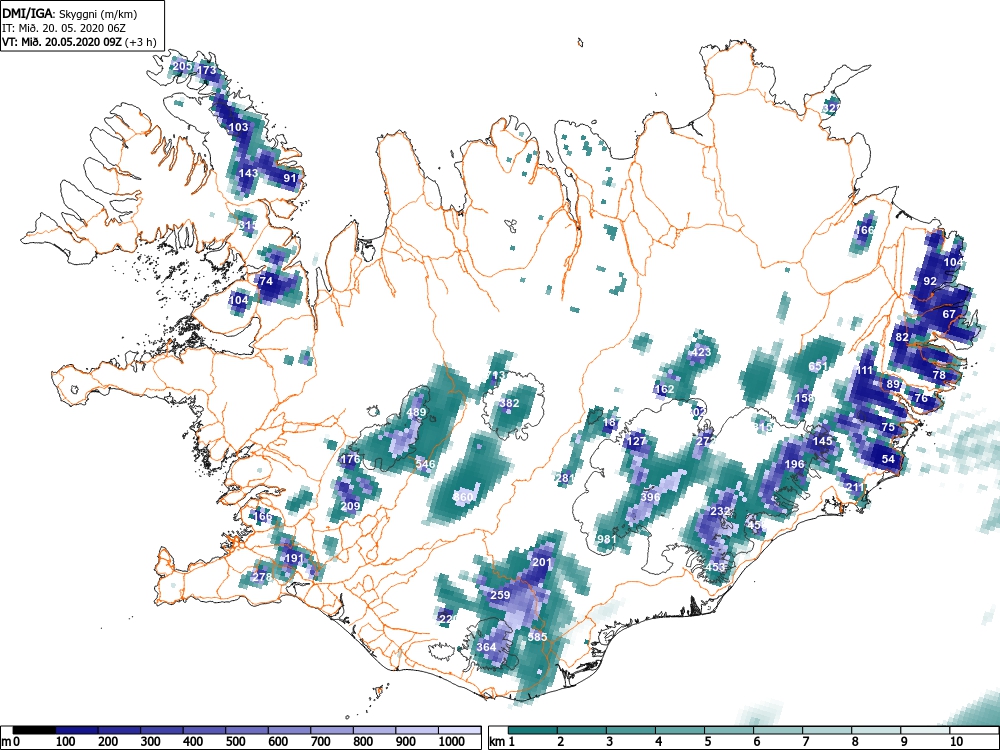
Task: Click the visibility value 74
Action: point(266,281)
